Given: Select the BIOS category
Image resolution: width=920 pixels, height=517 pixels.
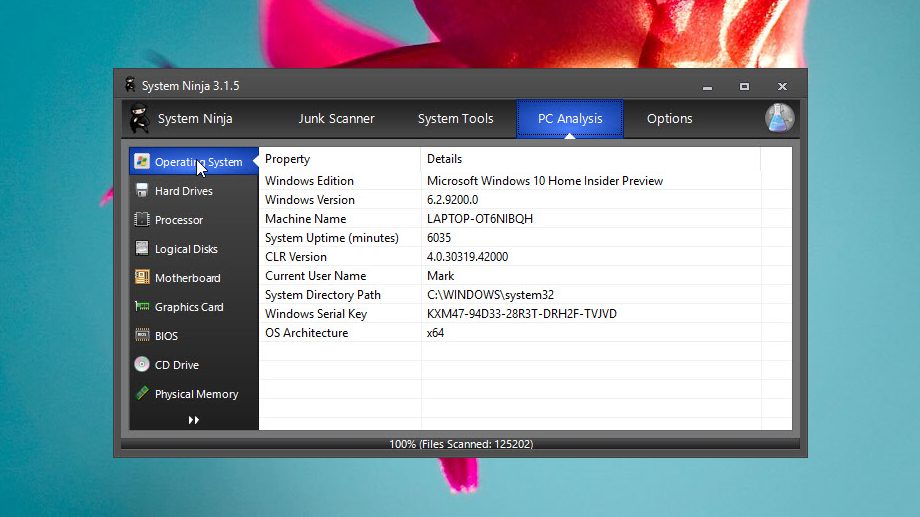Looking at the screenshot, I should (x=194, y=336).
